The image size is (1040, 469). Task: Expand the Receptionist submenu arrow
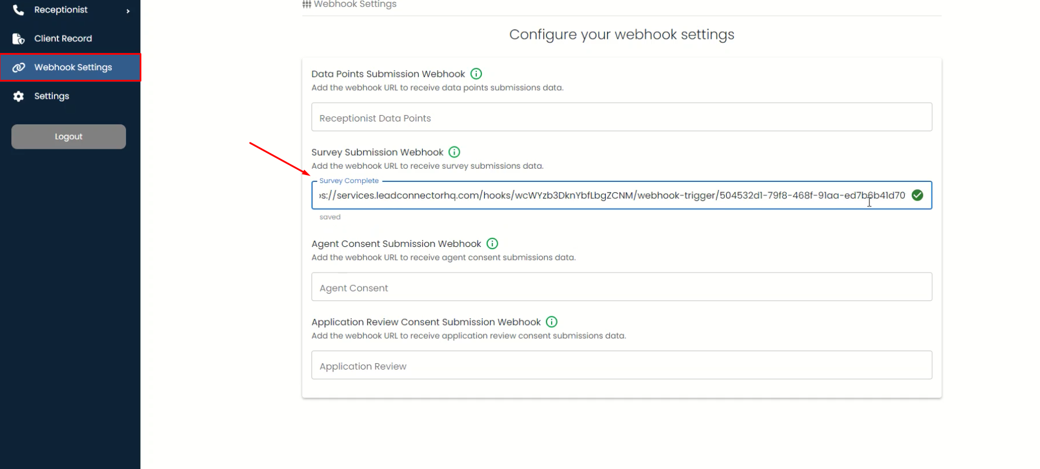point(128,11)
